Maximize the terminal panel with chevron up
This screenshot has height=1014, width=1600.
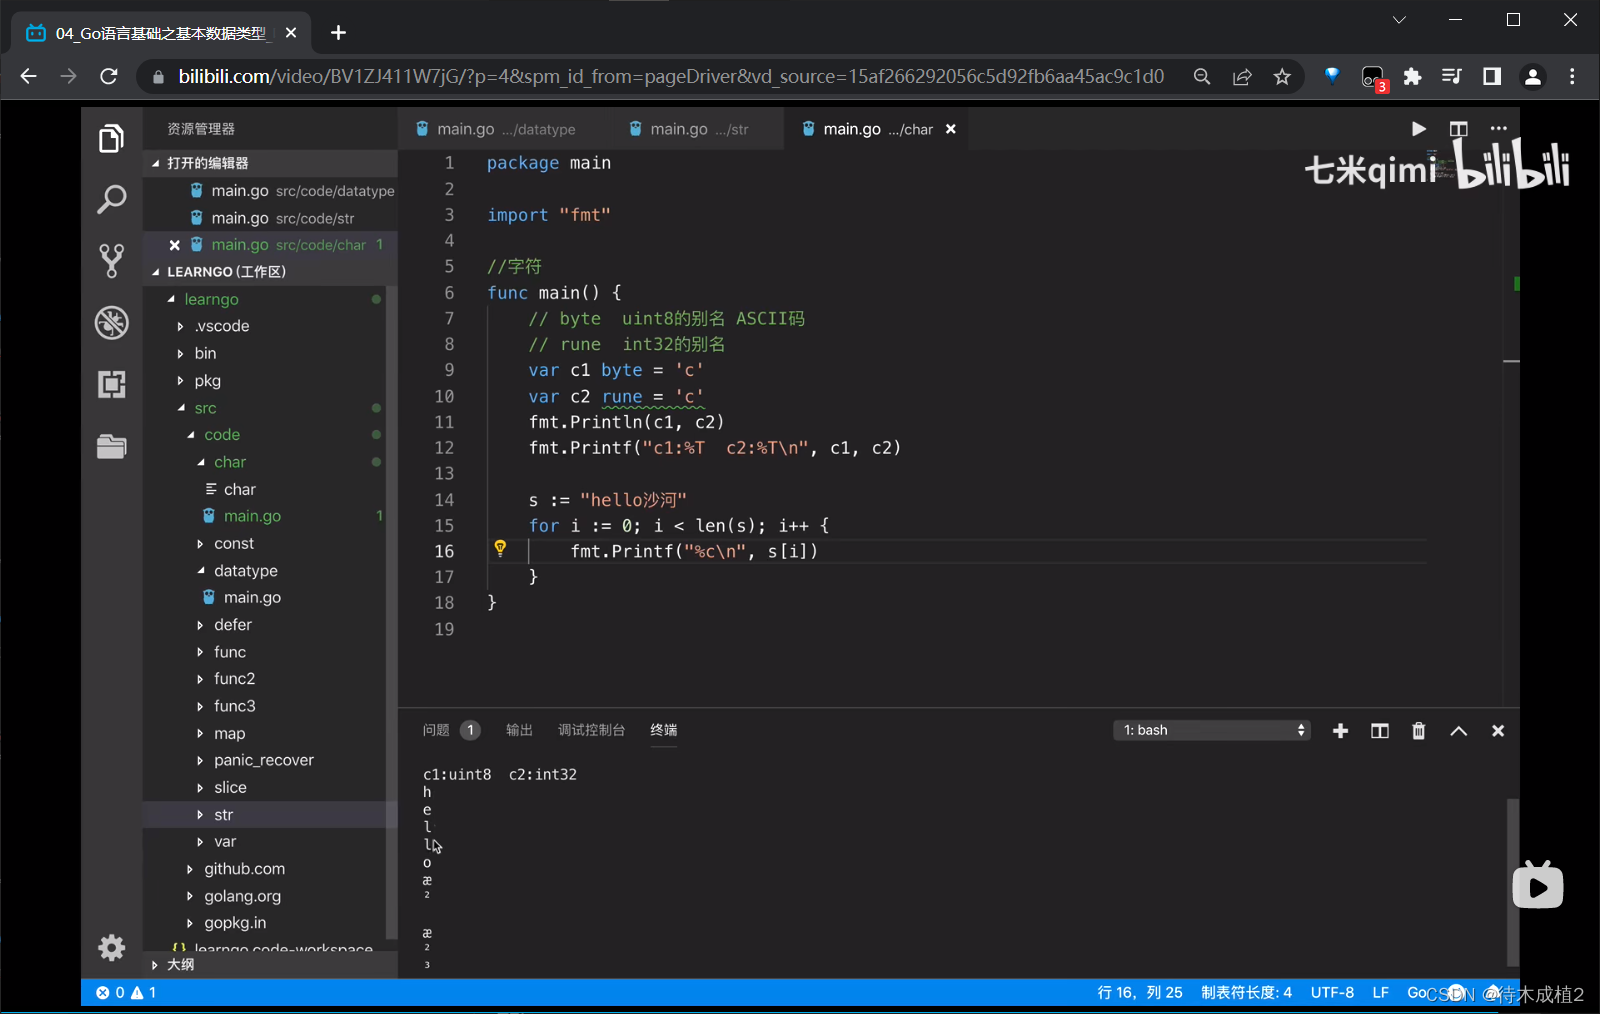click(1458, 731)
